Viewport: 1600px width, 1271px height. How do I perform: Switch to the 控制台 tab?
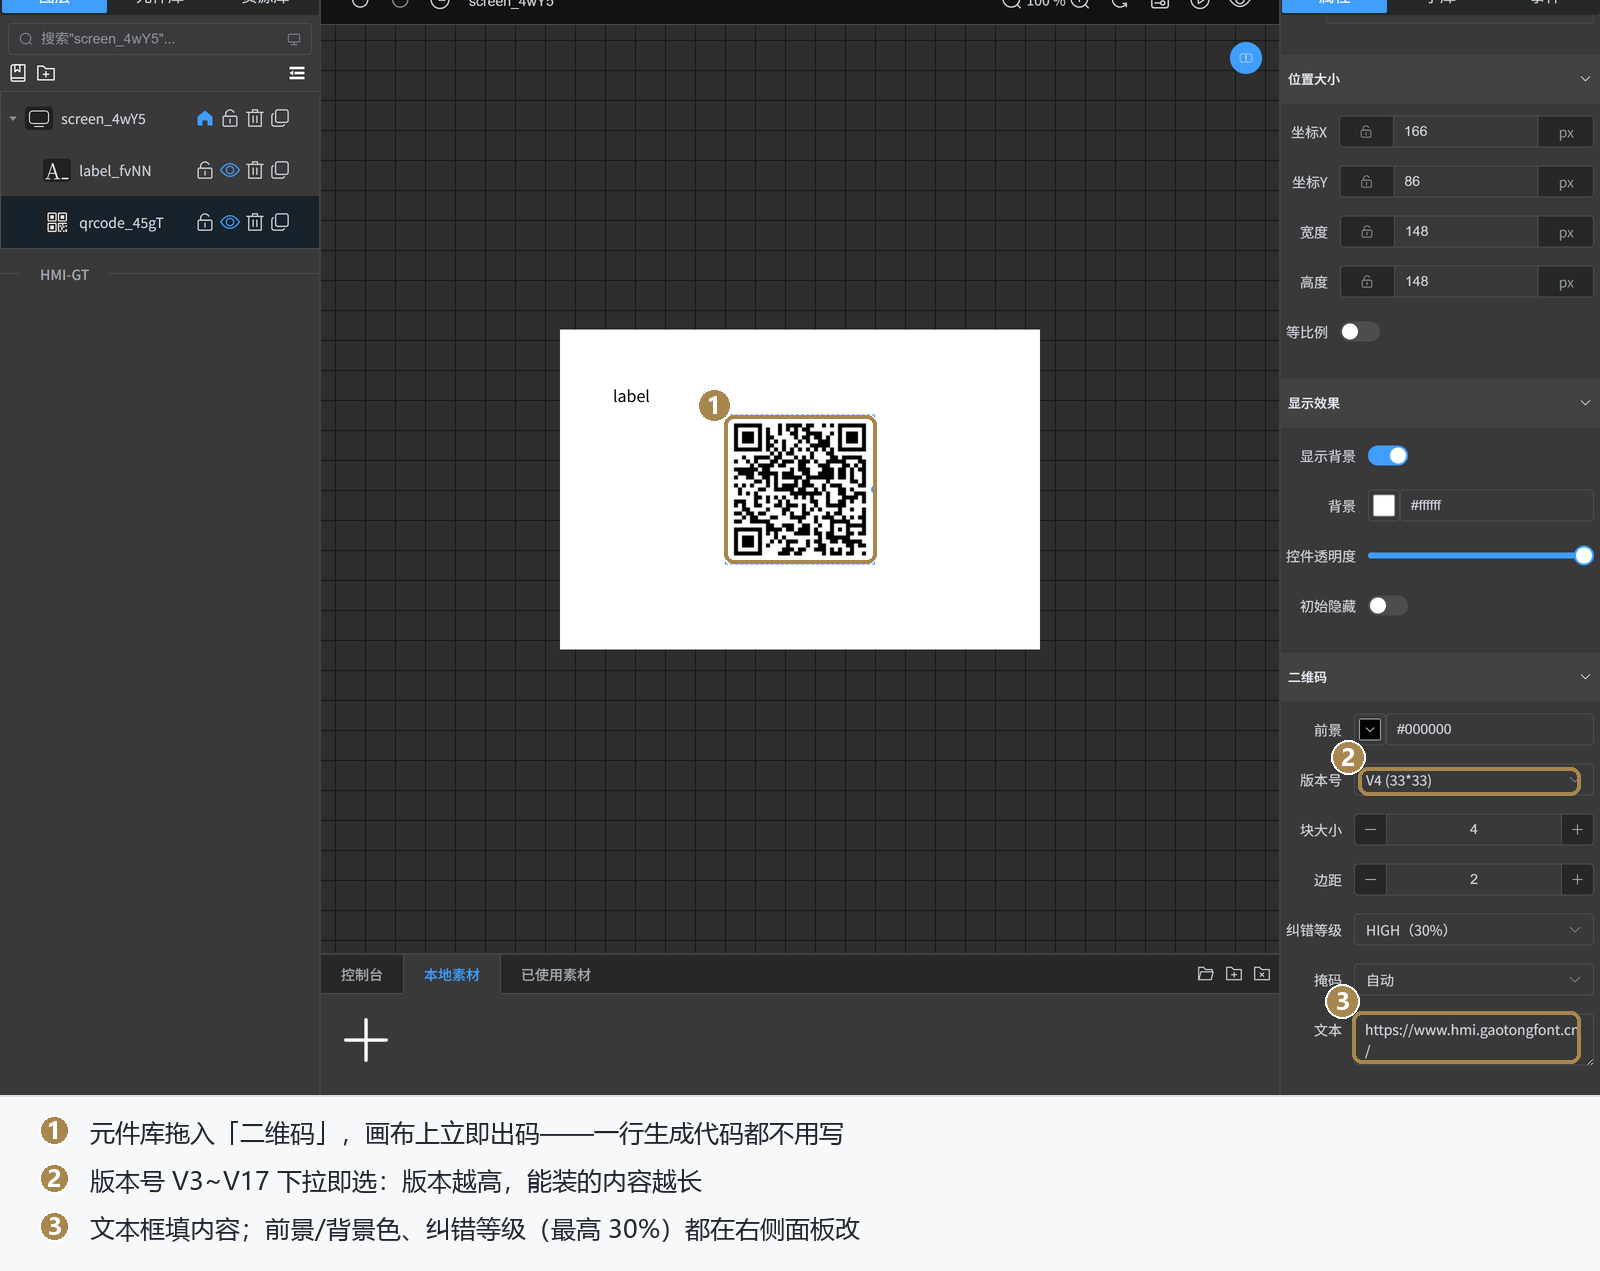(362, 975)
